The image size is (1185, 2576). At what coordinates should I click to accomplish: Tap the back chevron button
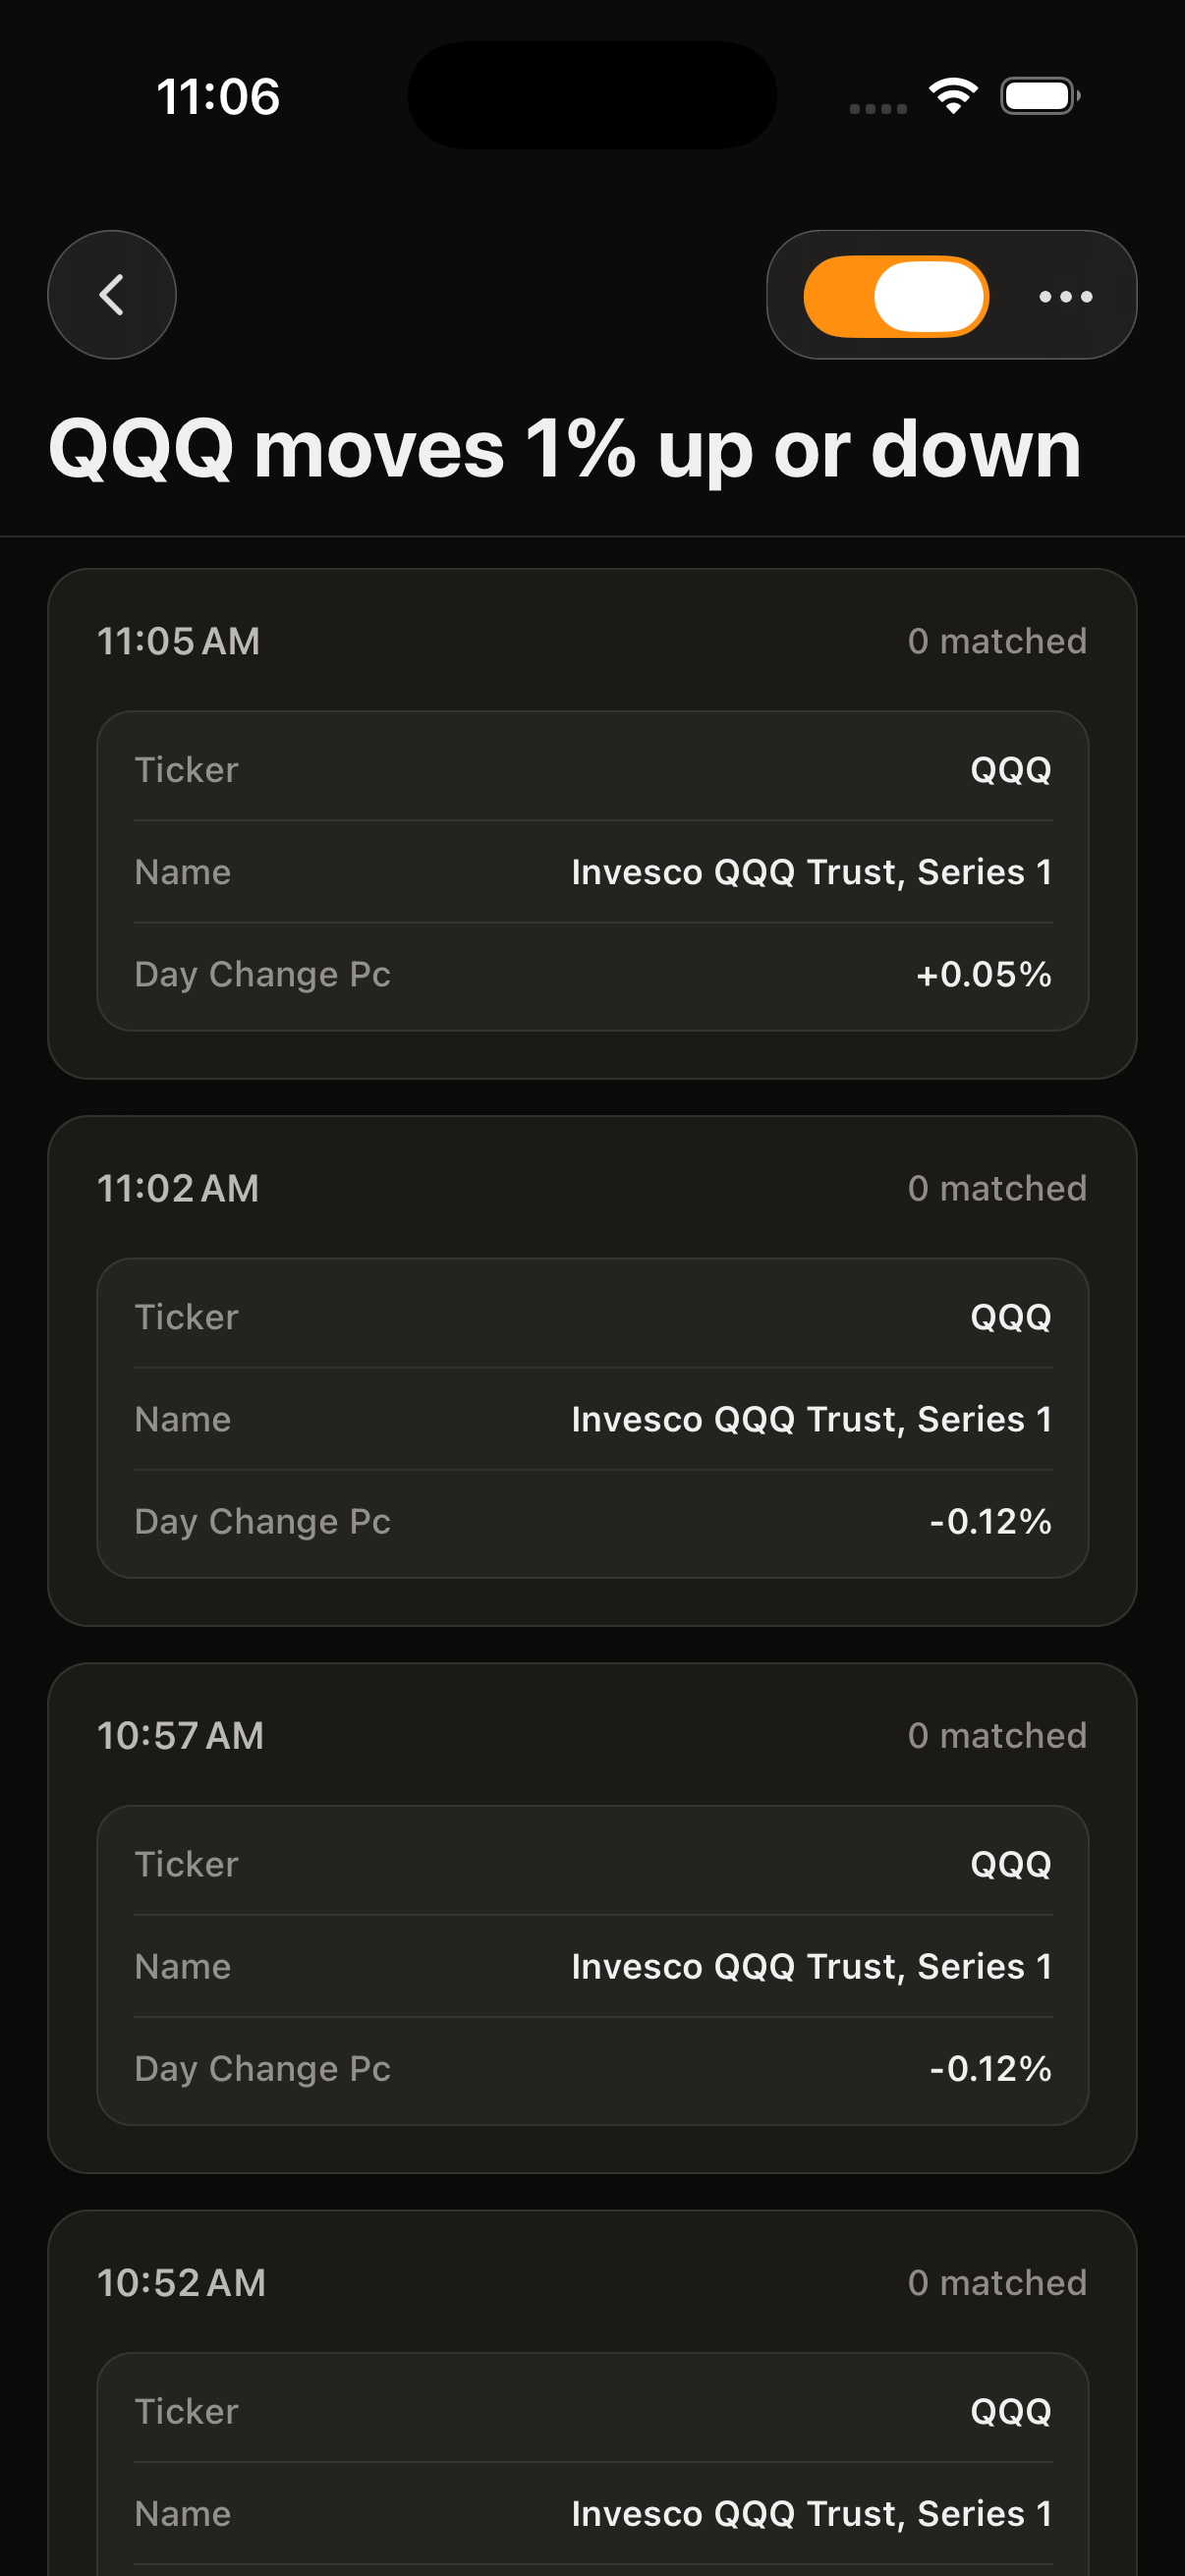click(112, 295)
